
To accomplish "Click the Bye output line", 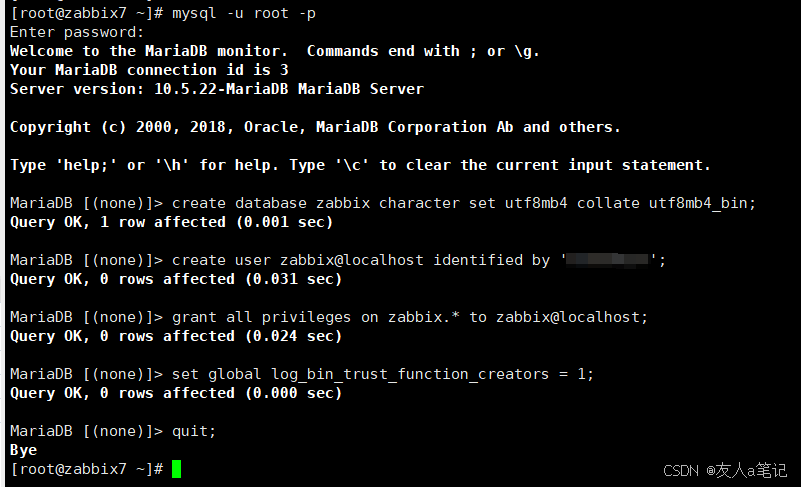I will (23, 450).
